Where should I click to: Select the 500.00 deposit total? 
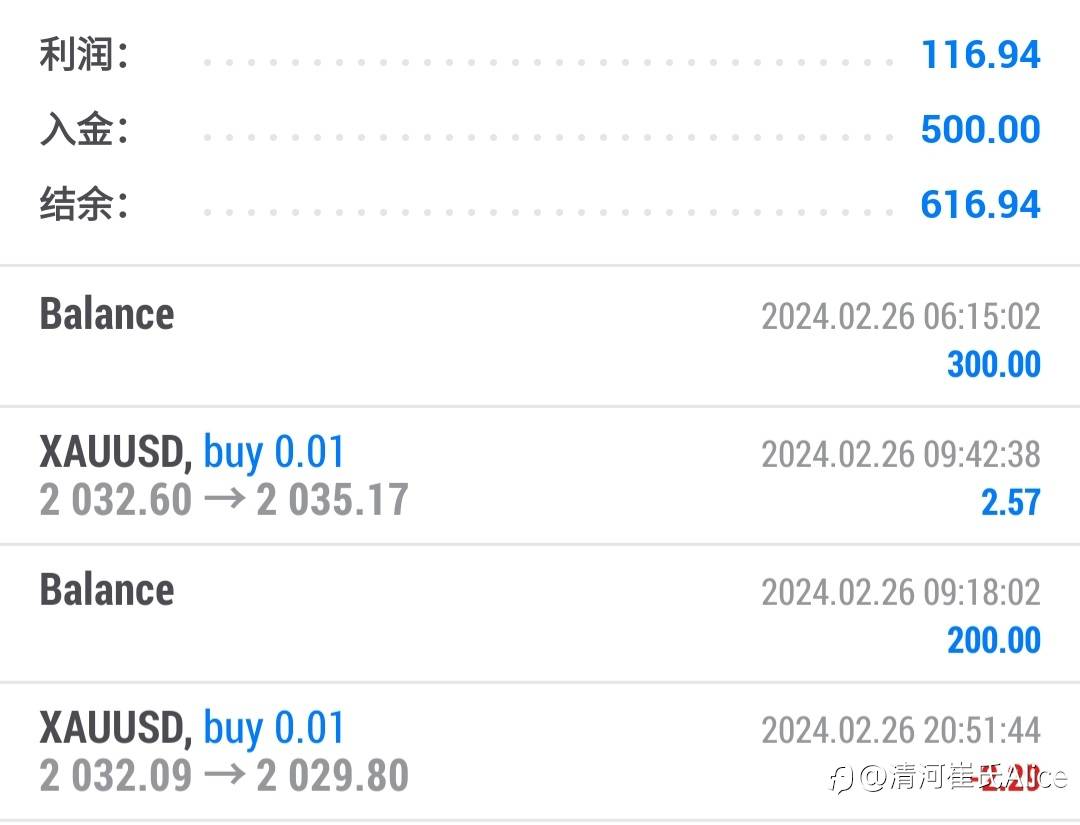(x=980, y=130)
